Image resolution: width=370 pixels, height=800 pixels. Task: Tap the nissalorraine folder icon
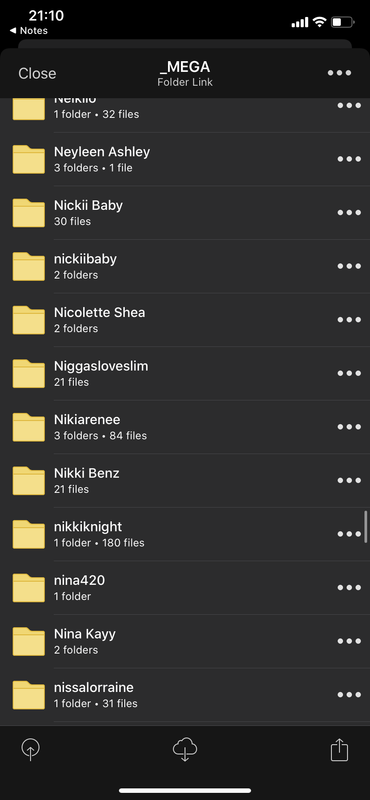pos(29,695)
